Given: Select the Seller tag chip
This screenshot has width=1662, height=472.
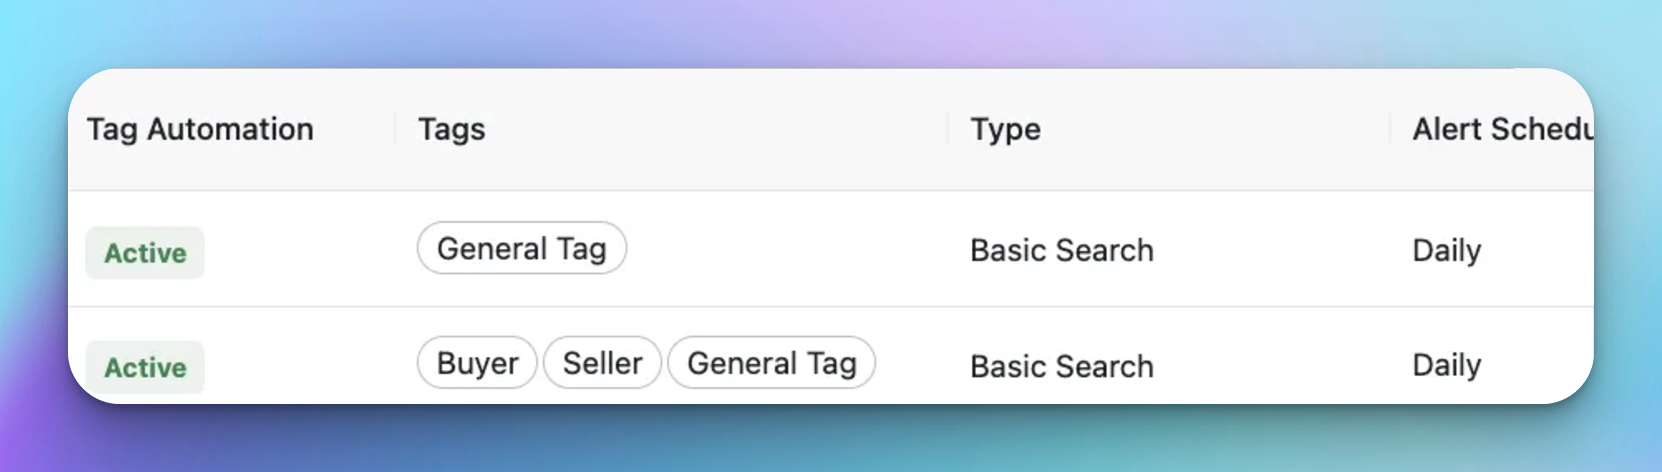Looking at the screenshot, I should point(602,363).
